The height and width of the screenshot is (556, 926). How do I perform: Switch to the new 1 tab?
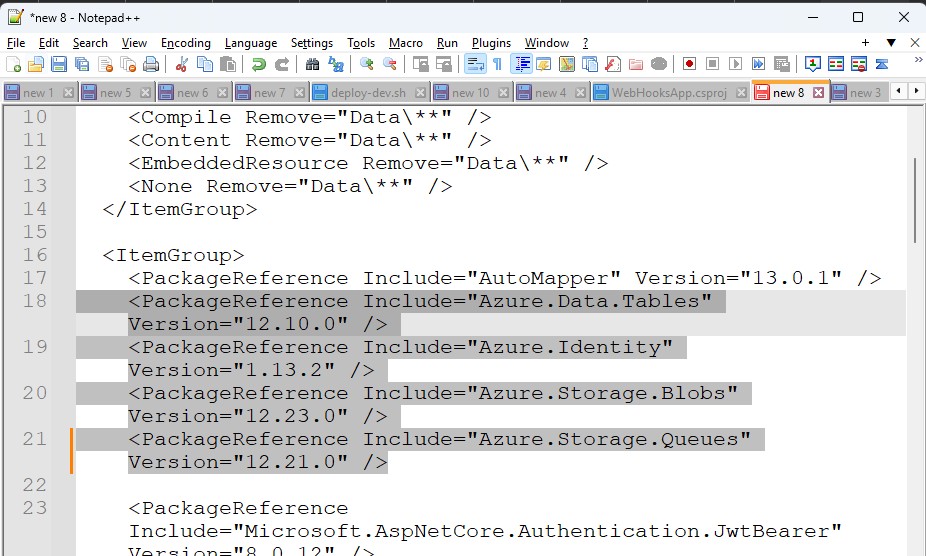(x=39, y=92)
